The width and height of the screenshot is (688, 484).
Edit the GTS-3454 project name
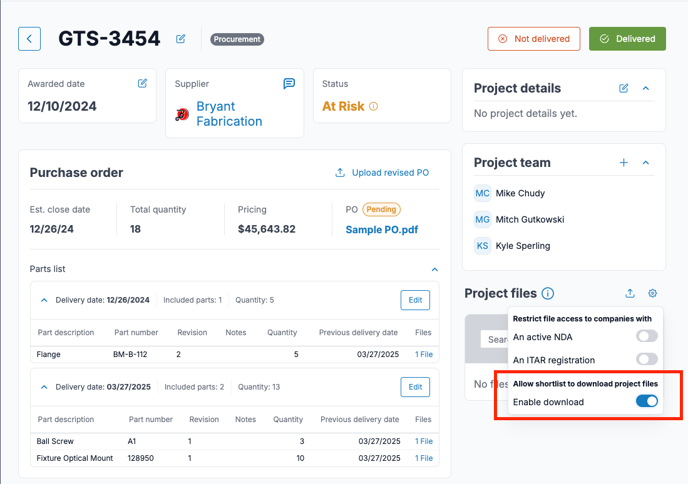click(181, 39)
